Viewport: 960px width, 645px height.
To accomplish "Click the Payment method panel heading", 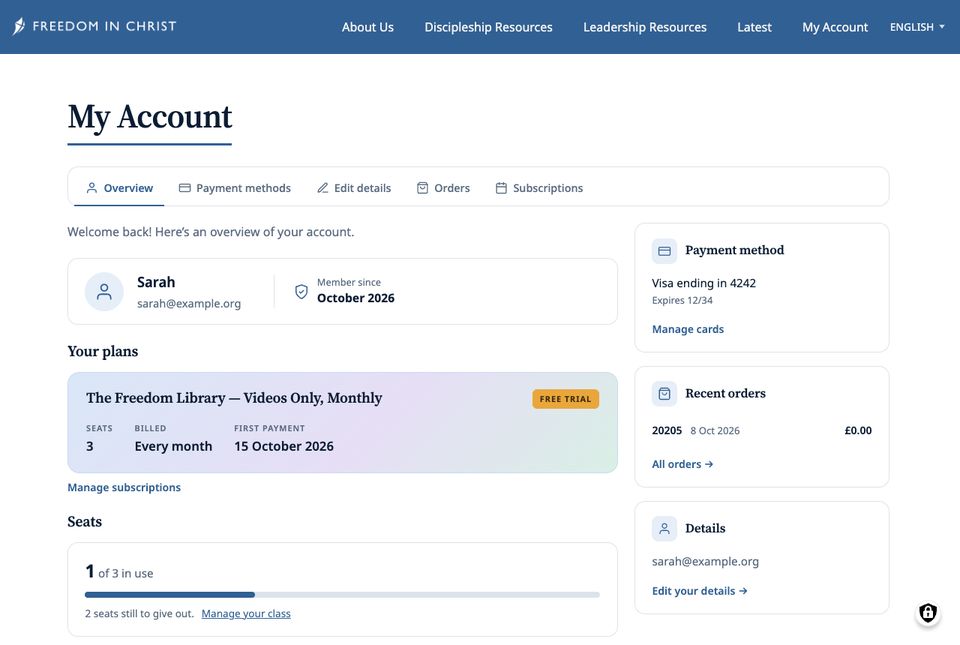I will click(734, 250).
